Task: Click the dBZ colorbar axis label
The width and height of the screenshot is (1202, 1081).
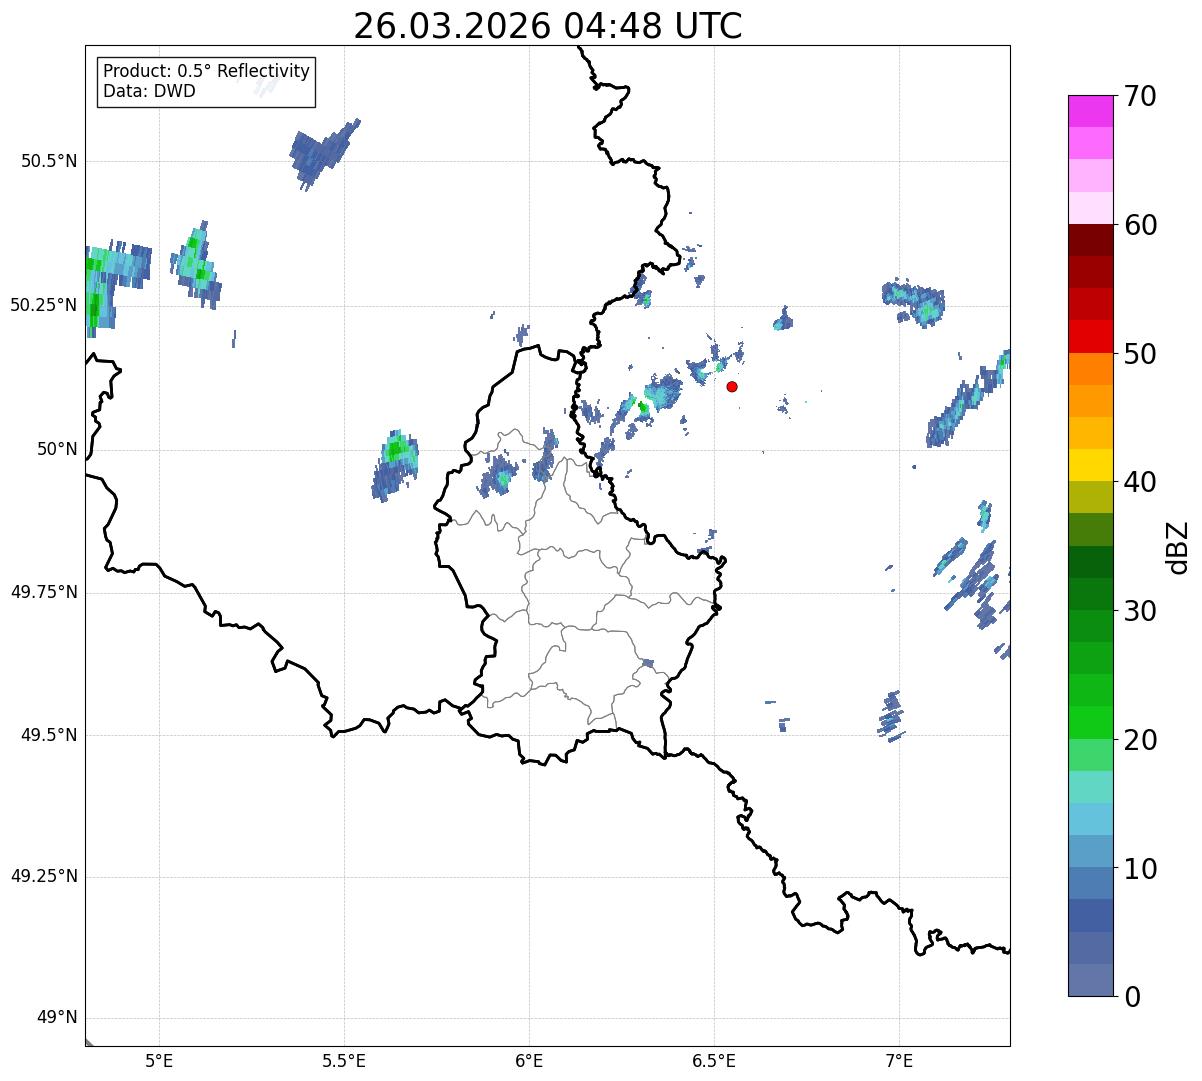Action: (x=1178, y=547)
